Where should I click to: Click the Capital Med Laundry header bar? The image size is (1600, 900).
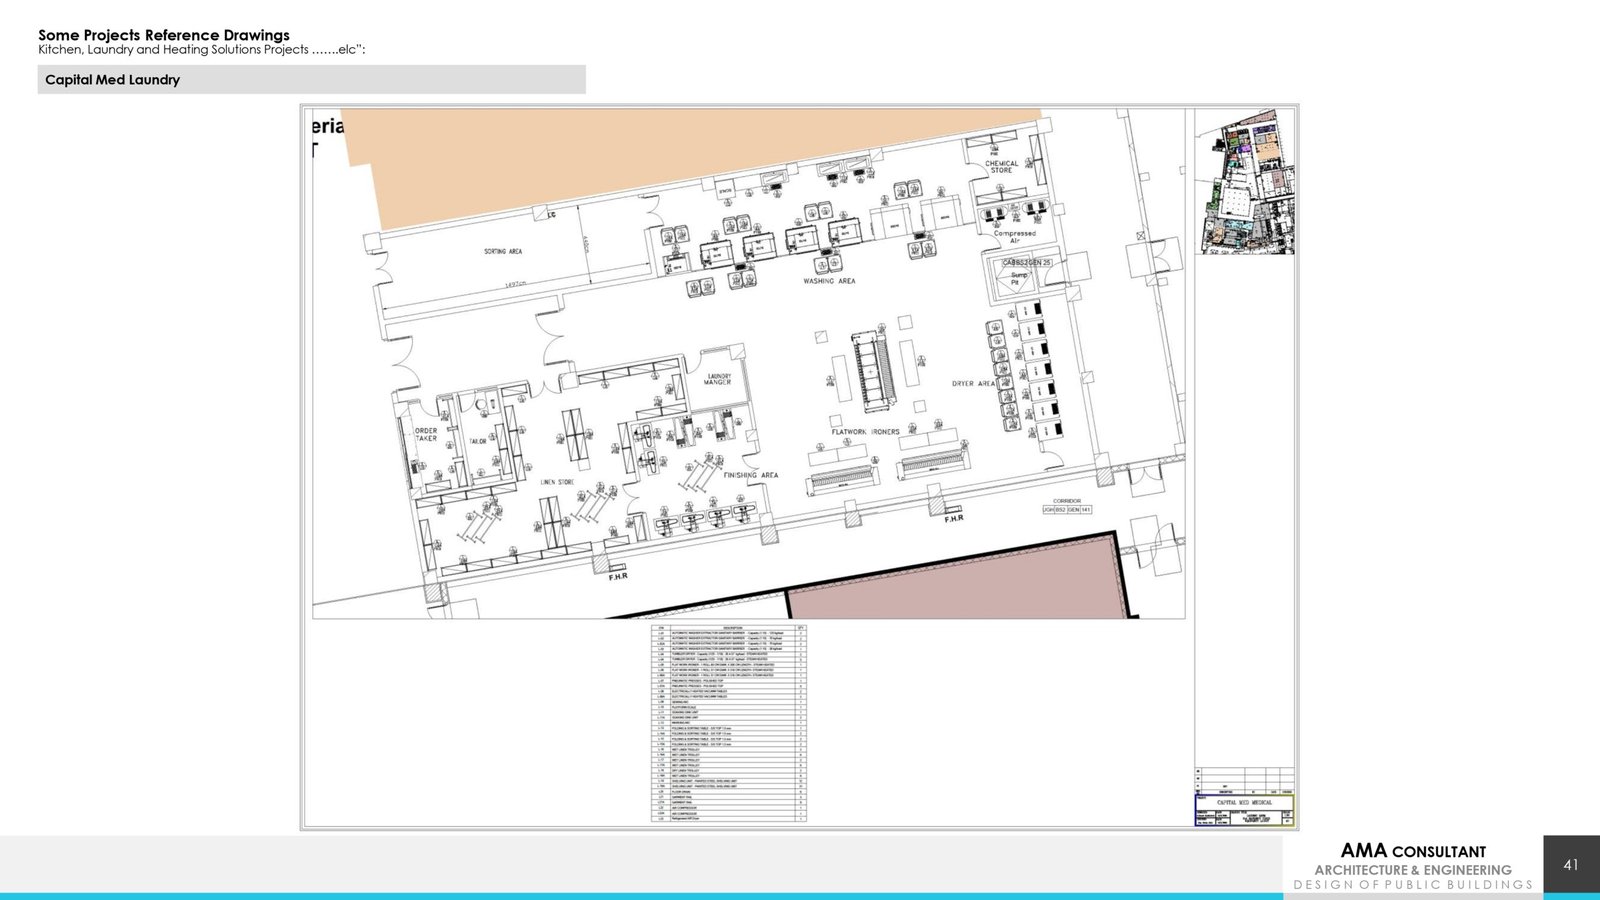pos(311,80)
